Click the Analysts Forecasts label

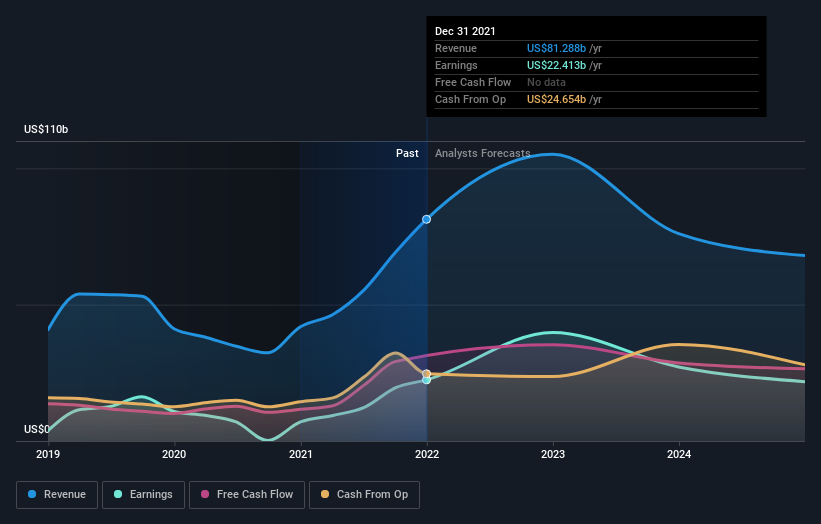482,153
